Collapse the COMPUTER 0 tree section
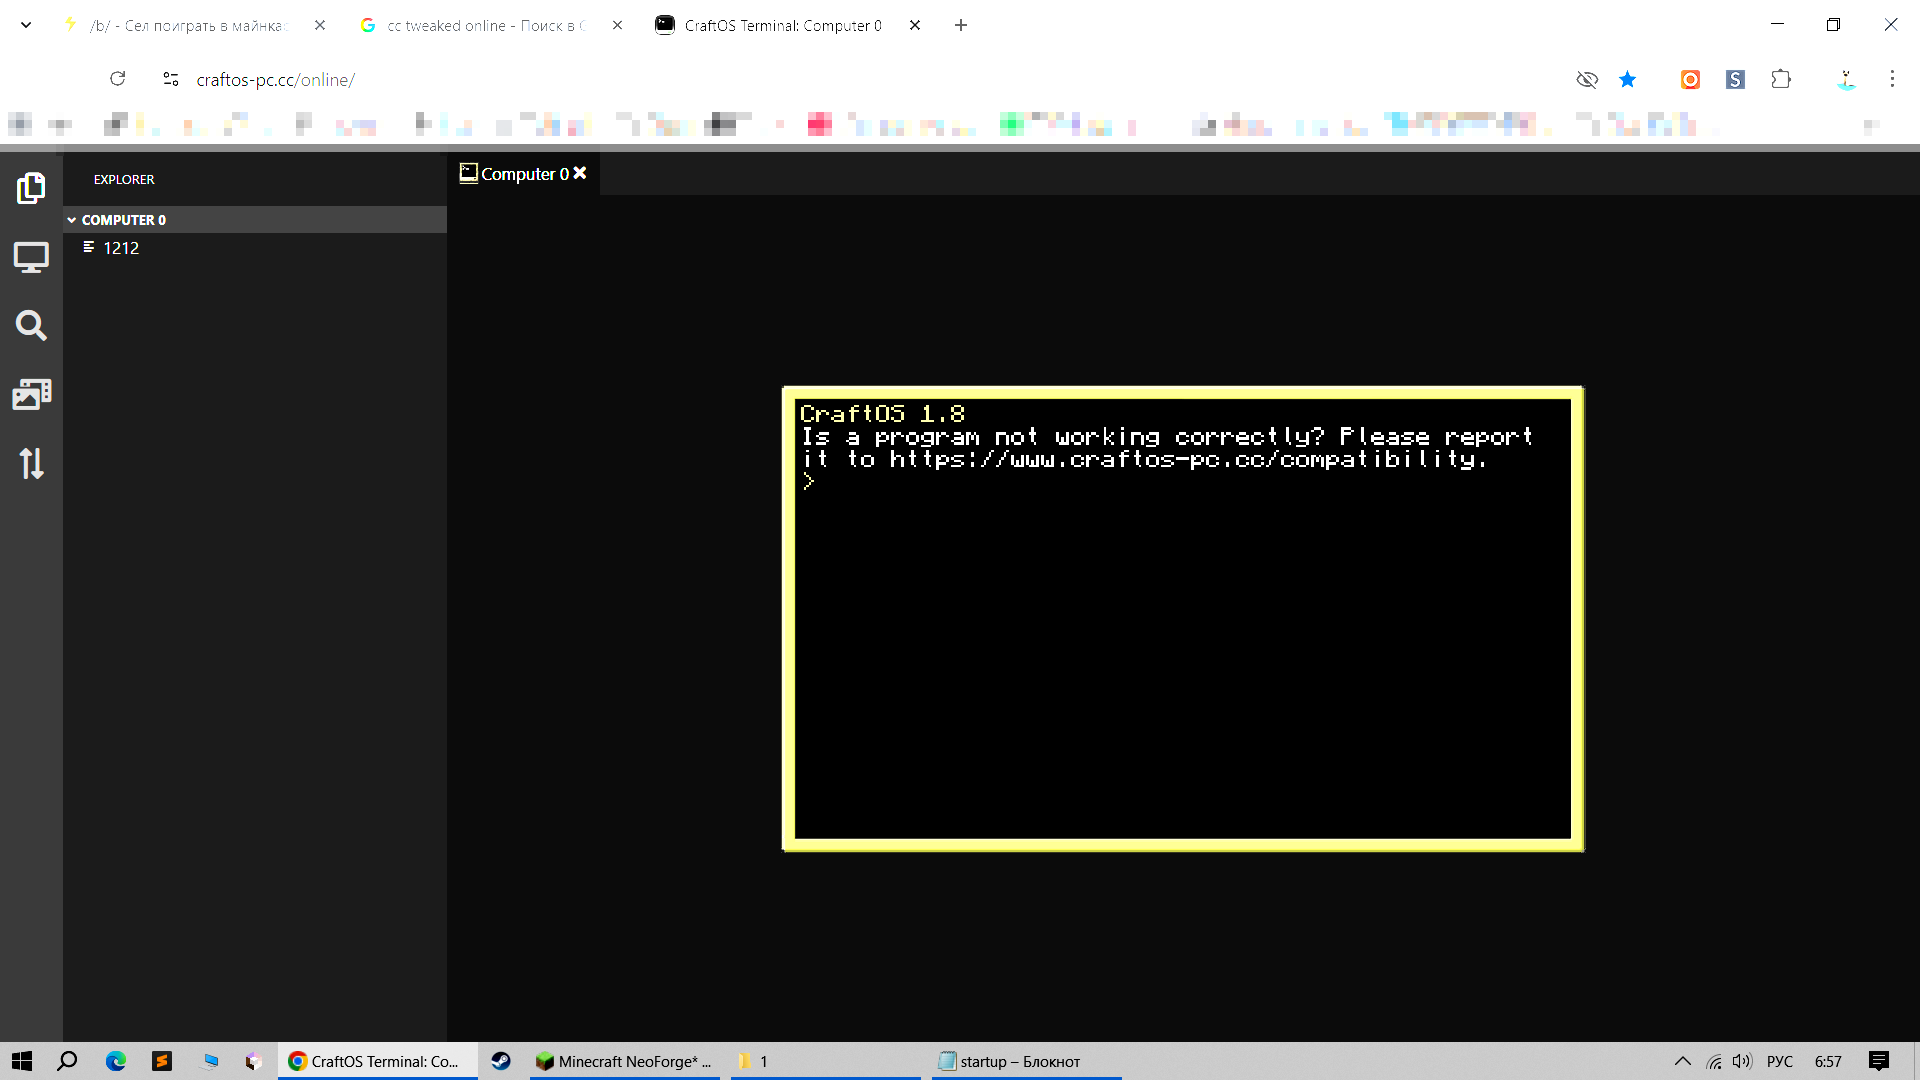 tap(72, 220)
